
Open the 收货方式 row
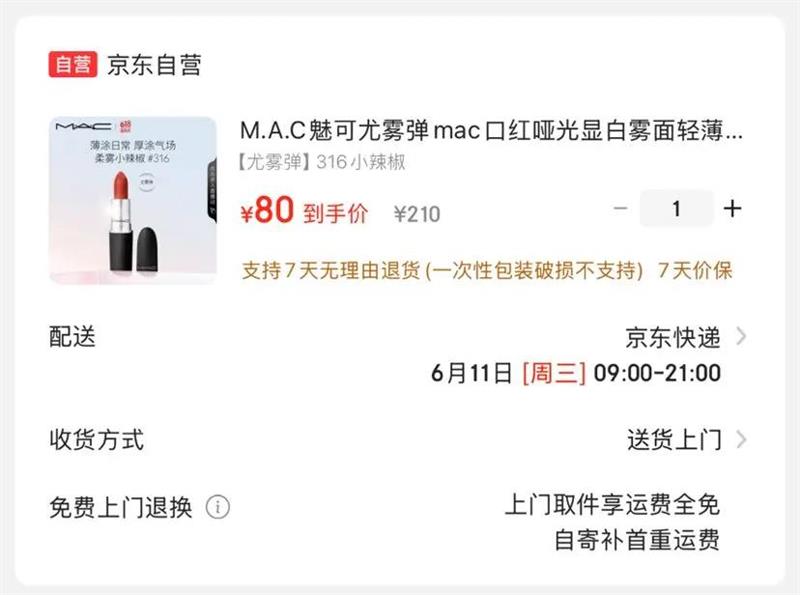[x=398, y=439]
